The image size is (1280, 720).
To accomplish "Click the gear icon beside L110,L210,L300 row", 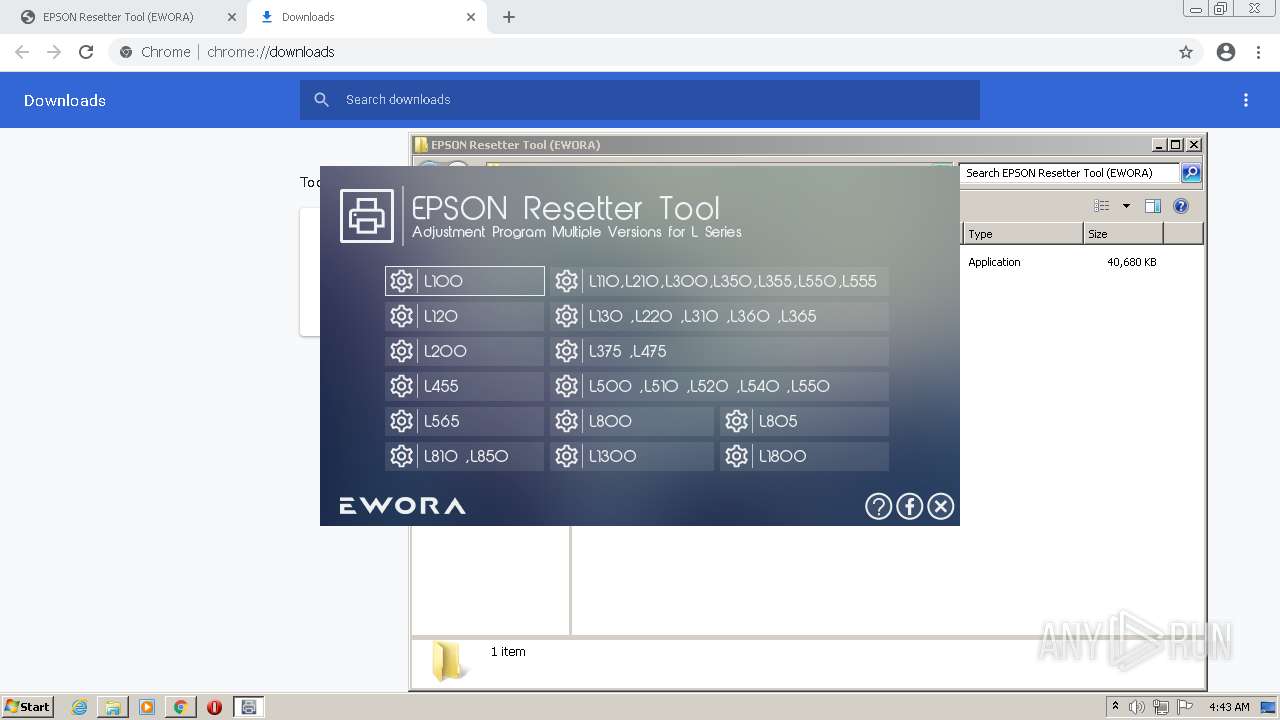I will click(x=567, y=281).
